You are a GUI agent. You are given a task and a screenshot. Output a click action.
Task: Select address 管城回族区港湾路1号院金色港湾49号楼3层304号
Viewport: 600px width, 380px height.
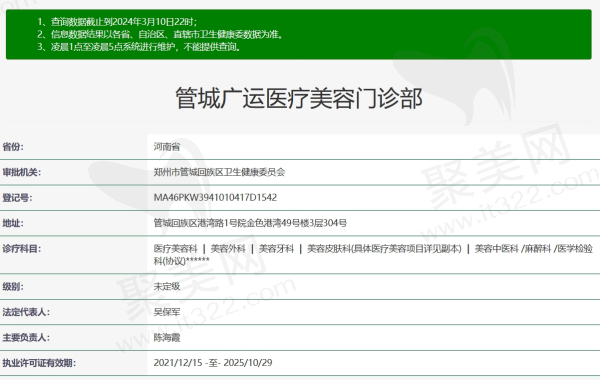click(x=250, y=223)
